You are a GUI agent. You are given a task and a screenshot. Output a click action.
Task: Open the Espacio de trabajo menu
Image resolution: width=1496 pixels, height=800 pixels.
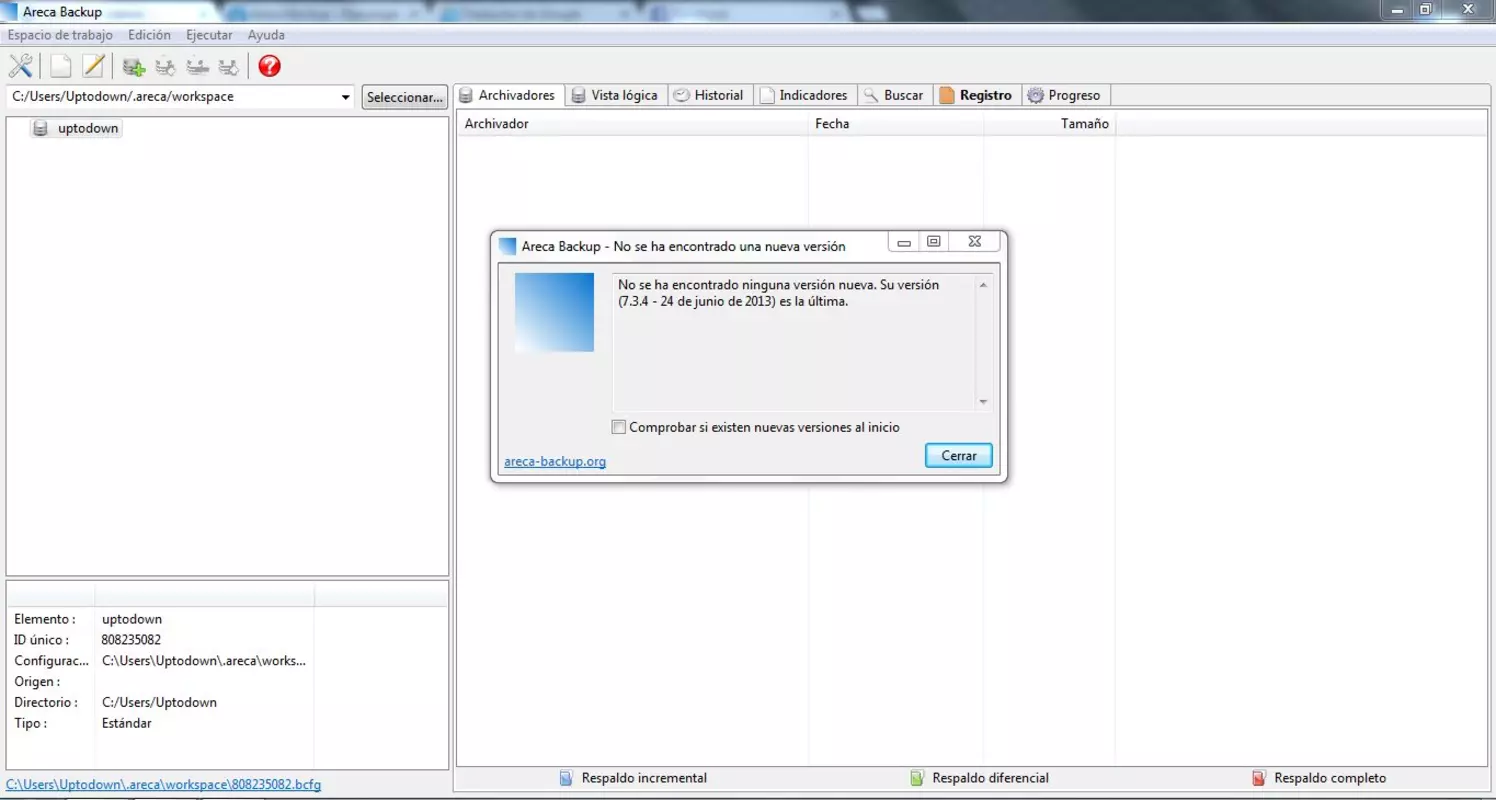pos(60,35)
